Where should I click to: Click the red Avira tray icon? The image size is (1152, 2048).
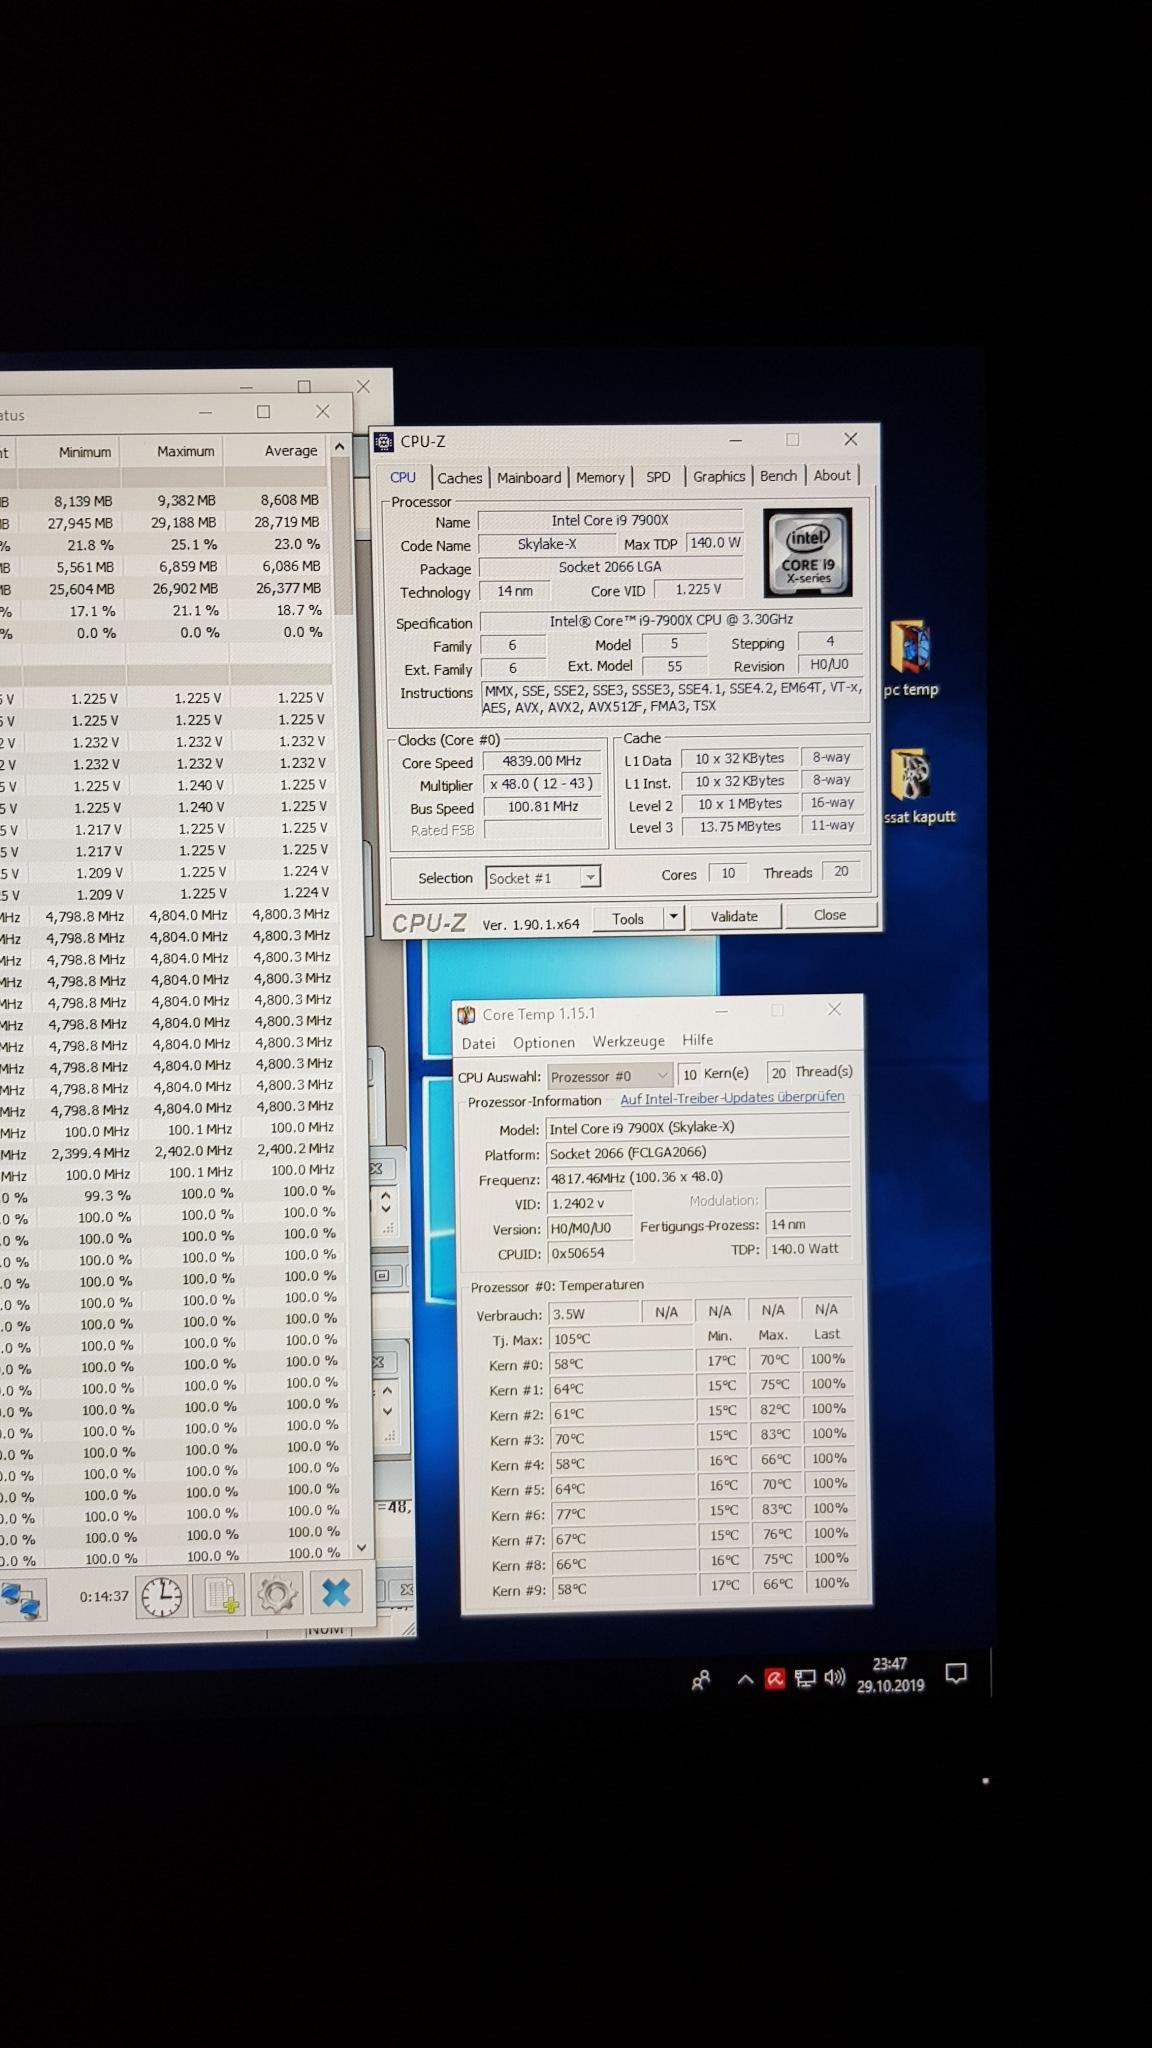tap(774, 1679)
